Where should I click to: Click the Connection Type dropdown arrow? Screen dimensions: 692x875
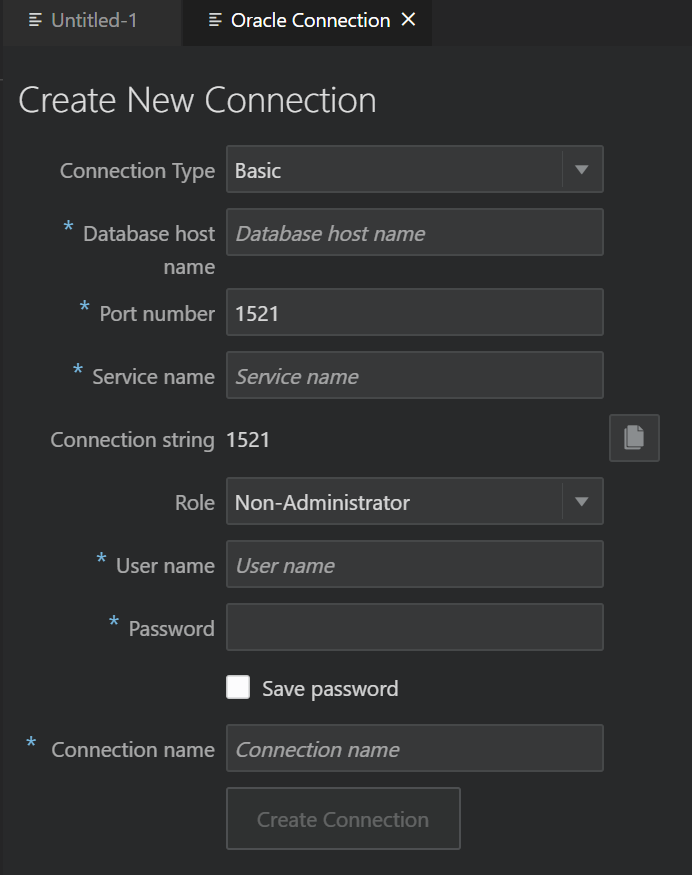click(x=581, y=169)
